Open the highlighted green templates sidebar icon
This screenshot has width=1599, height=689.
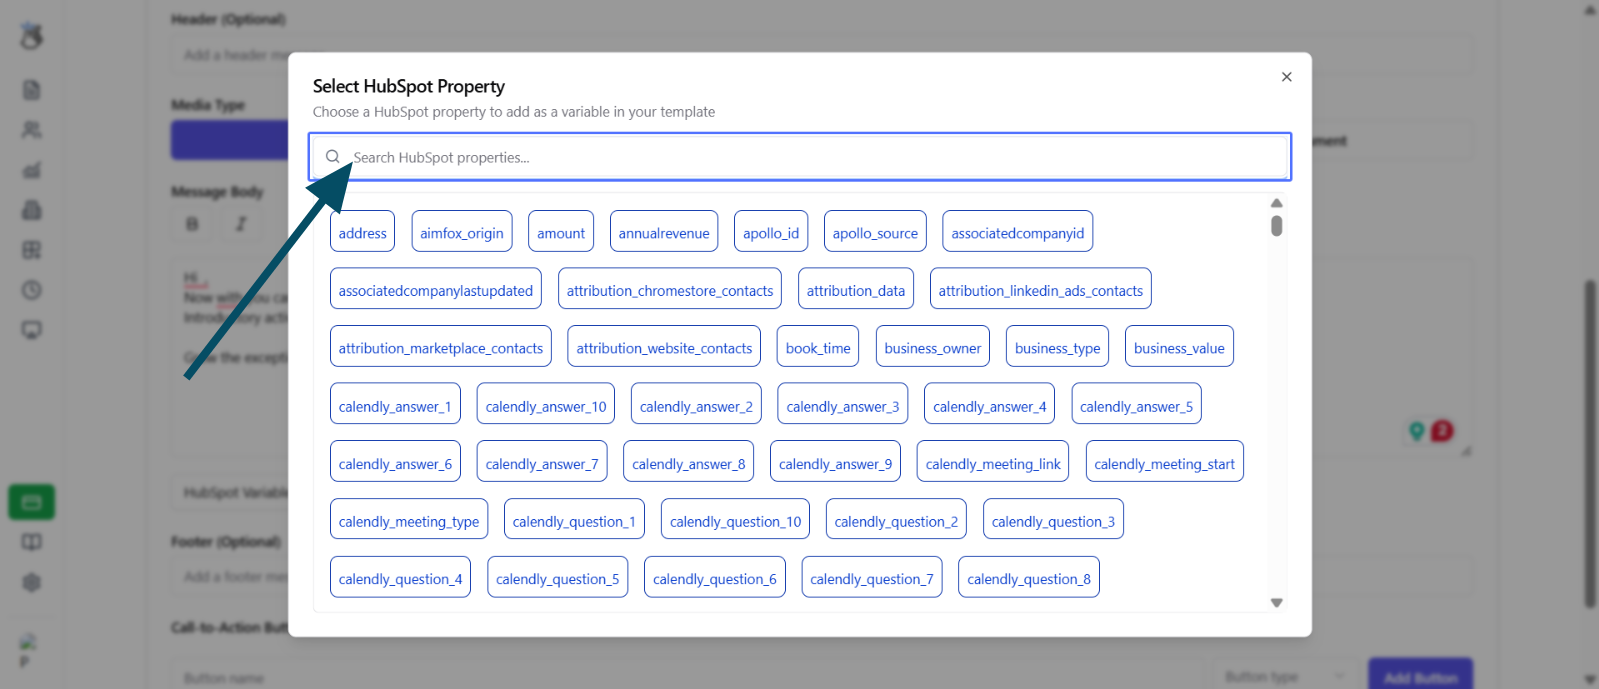32,502
